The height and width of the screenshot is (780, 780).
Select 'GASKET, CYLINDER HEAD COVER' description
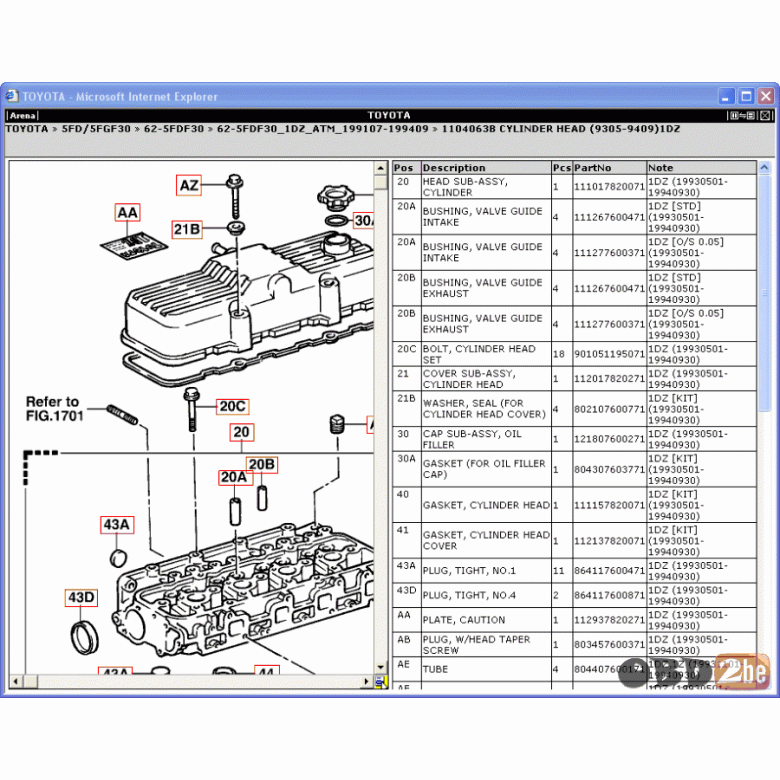(x=486, y=540)
